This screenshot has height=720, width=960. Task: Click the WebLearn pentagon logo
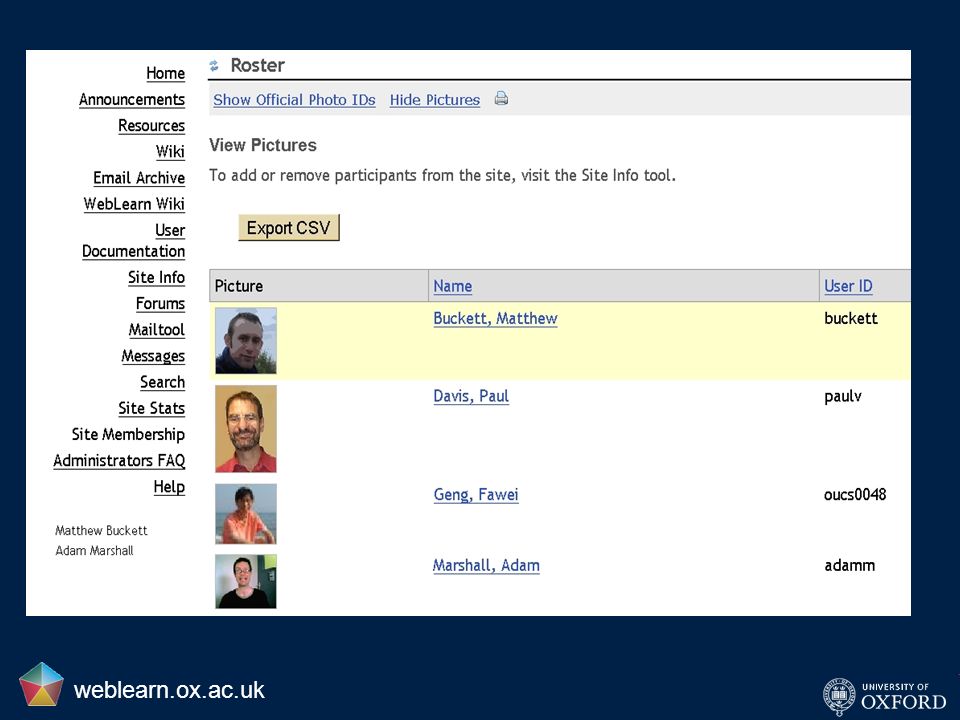point(41,684)
